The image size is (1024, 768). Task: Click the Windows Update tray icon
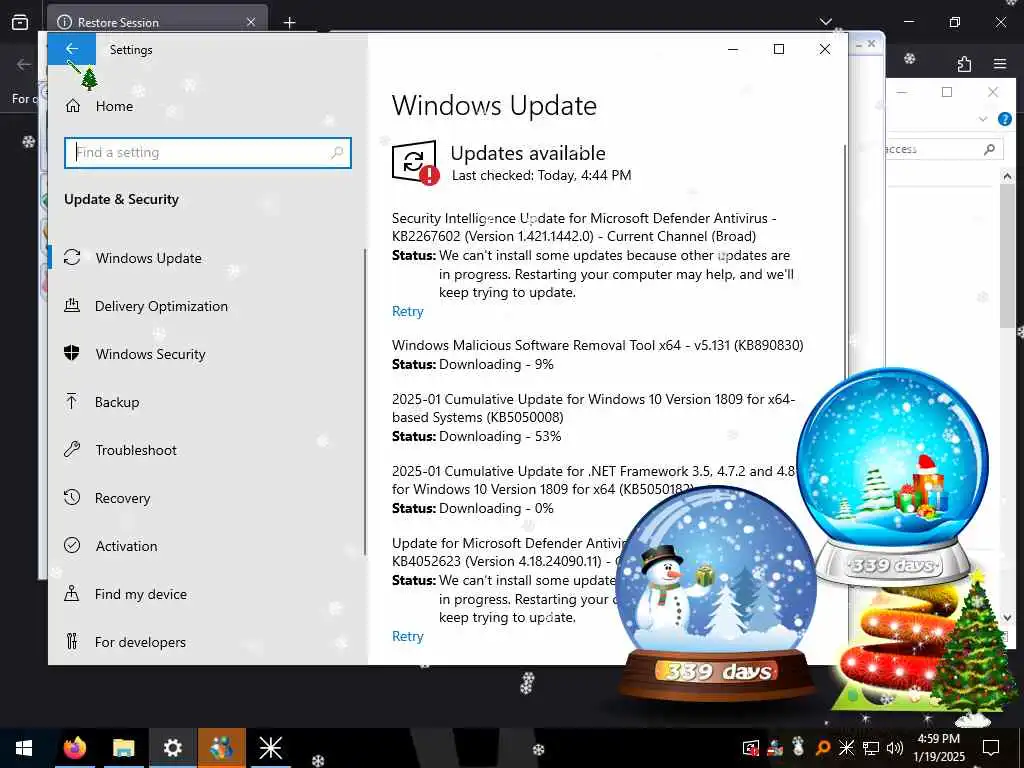coord(752,748)
